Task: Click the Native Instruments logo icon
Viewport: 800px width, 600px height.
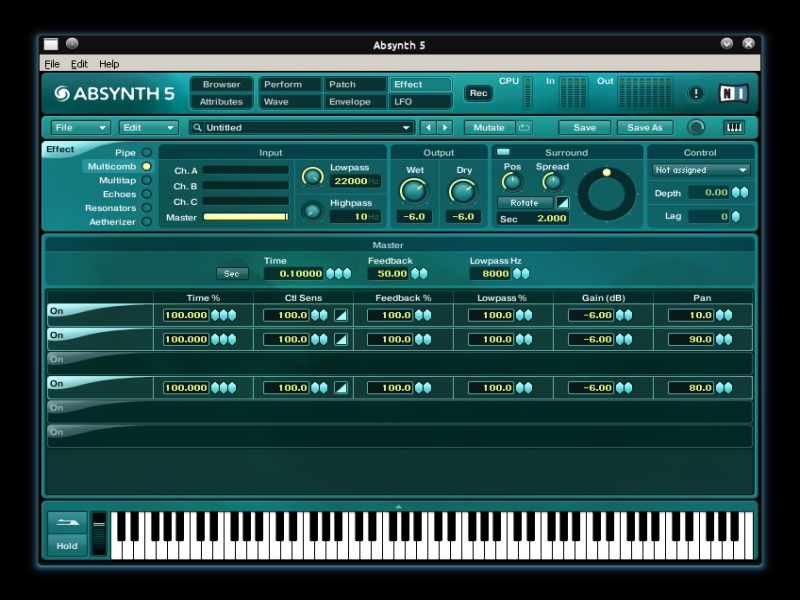Action: click(733, 93)
